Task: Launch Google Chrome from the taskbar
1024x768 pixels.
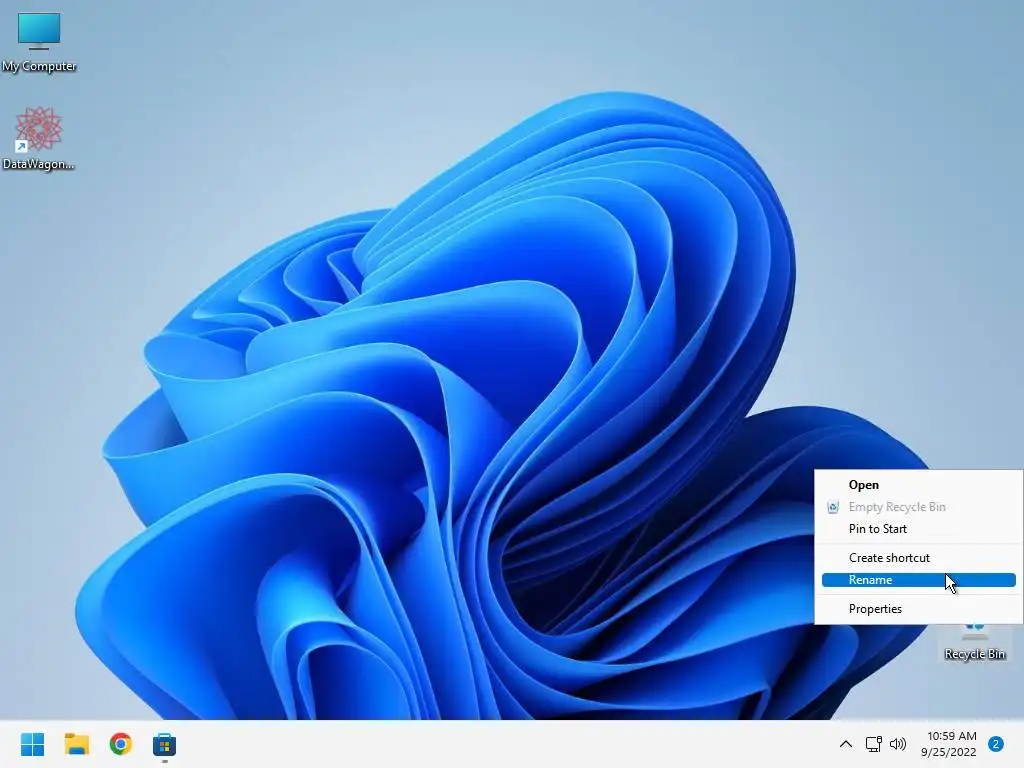Action: [x=121, y=744]
